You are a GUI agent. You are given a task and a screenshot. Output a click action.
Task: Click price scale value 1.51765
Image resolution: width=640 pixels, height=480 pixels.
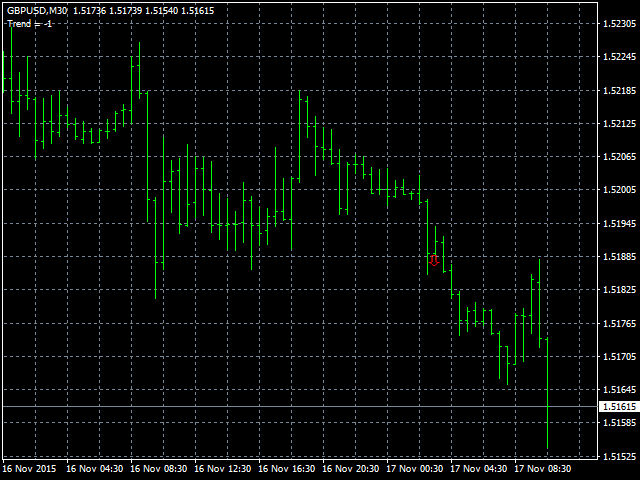click(x=619, y=323)
